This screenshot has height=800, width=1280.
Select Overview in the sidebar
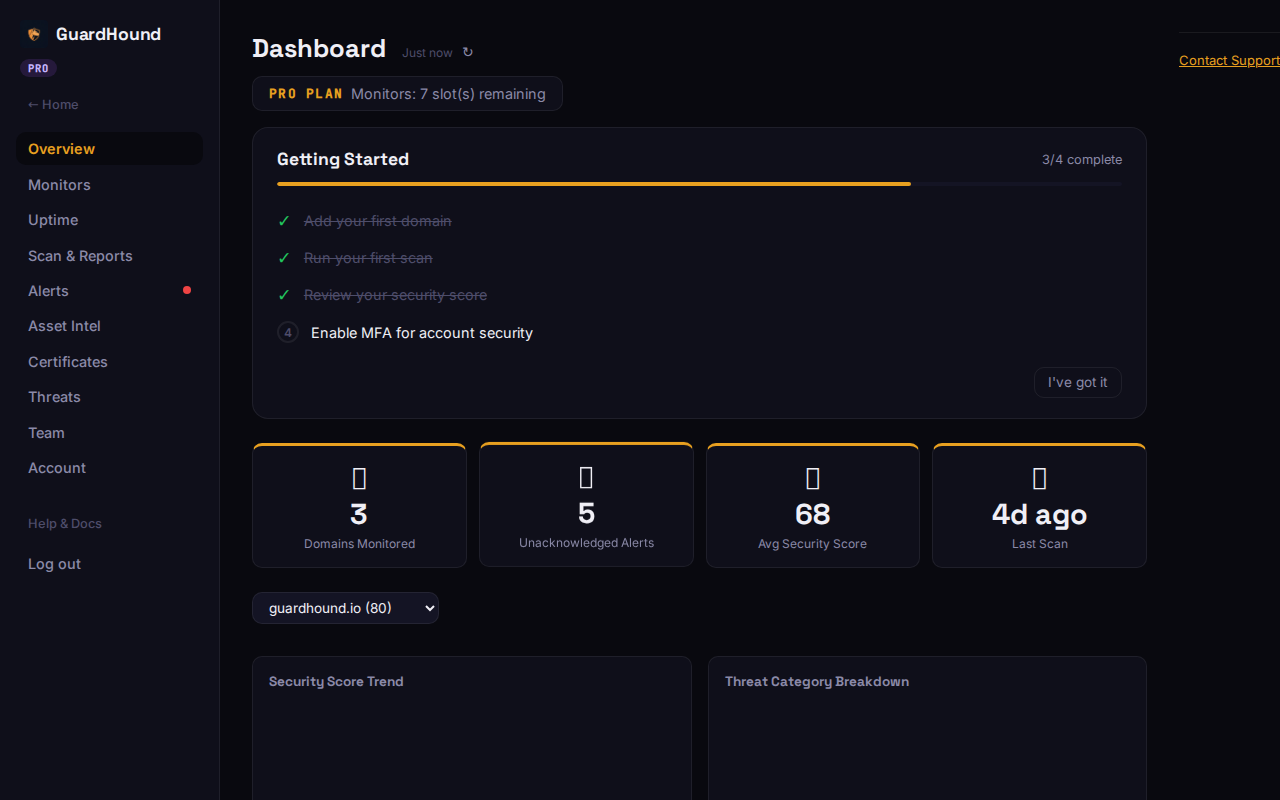point(109,149)
